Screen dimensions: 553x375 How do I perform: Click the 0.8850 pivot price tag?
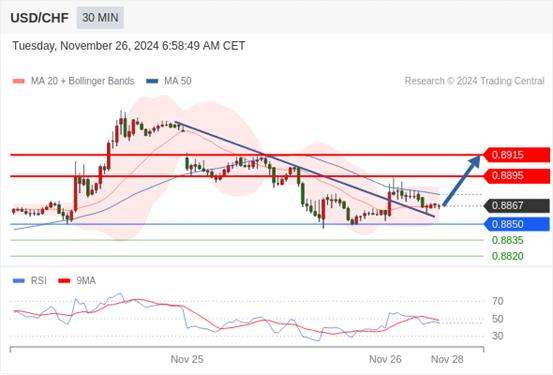[516, 224]
